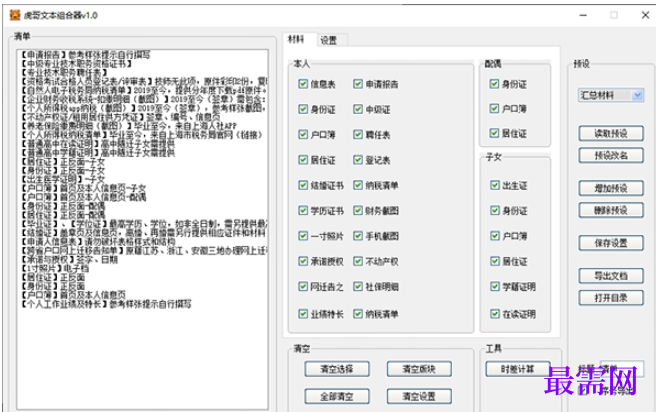Click the 清空版块 button

point(419,369)
